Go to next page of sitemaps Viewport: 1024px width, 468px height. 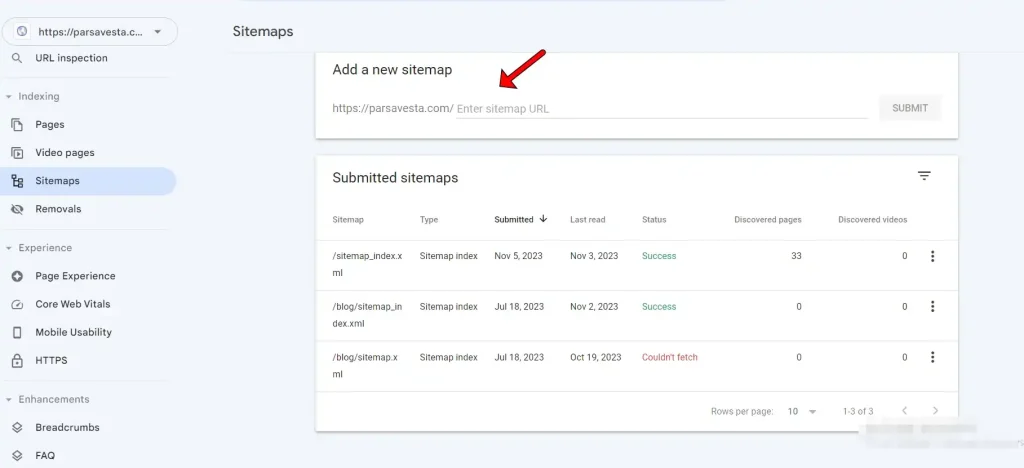coord(935,411)
